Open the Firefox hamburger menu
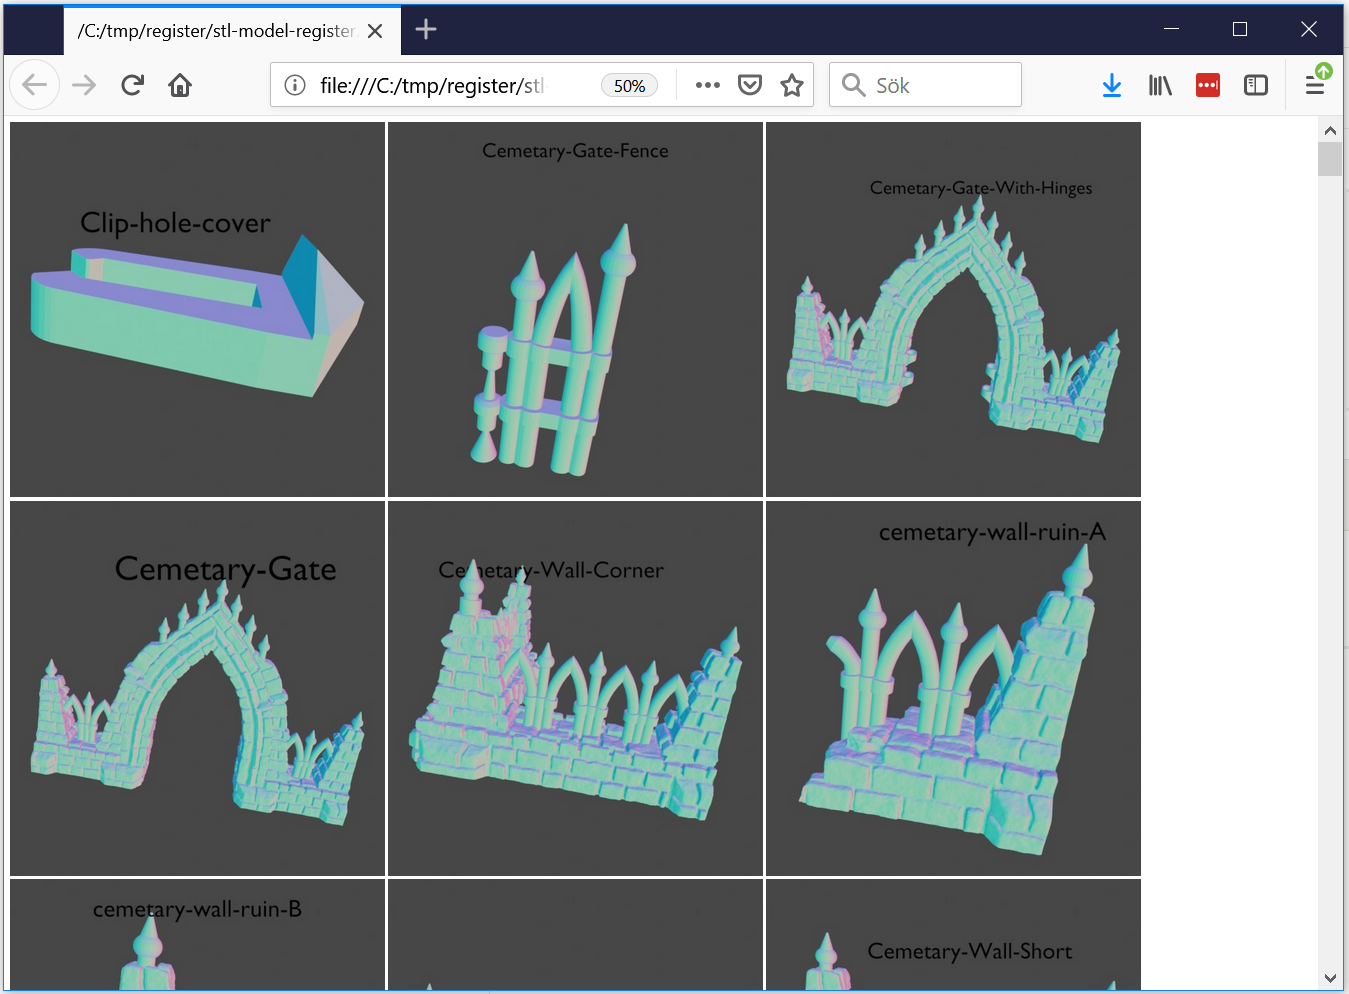The width and height of the screenshot is (1349, 994). click(1315, 85)
